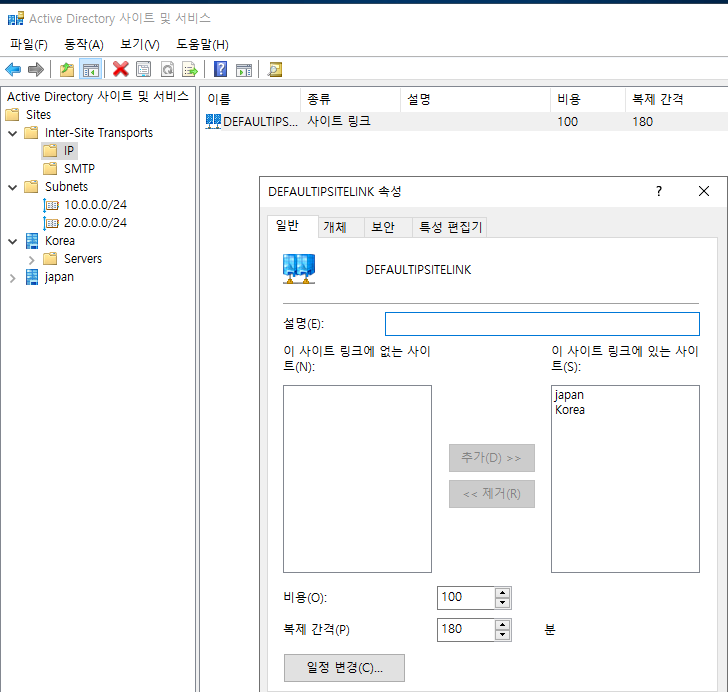The image size is (728, 692).
Task: Decrease replication interval with down arrow
Action: click(502, 635)
